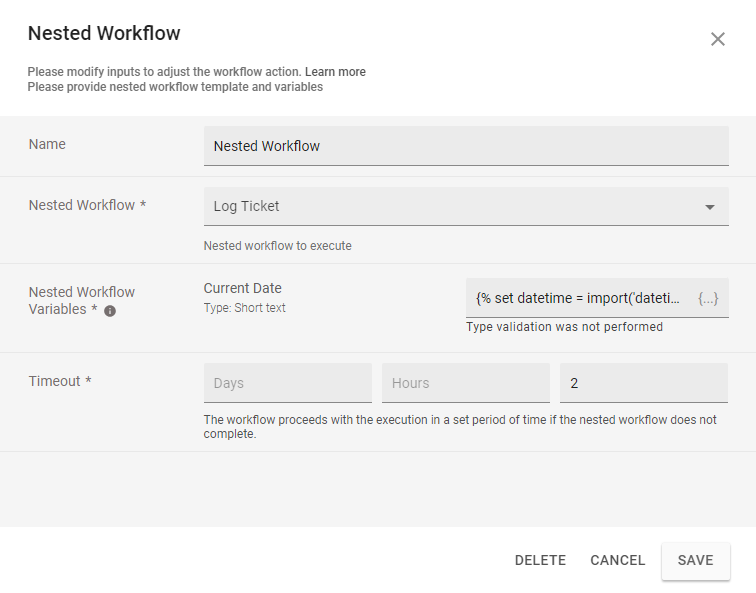Viewport: 756px width, 593px height.
Task: Click the timeout field containing 2
Action: pos(643,383)
